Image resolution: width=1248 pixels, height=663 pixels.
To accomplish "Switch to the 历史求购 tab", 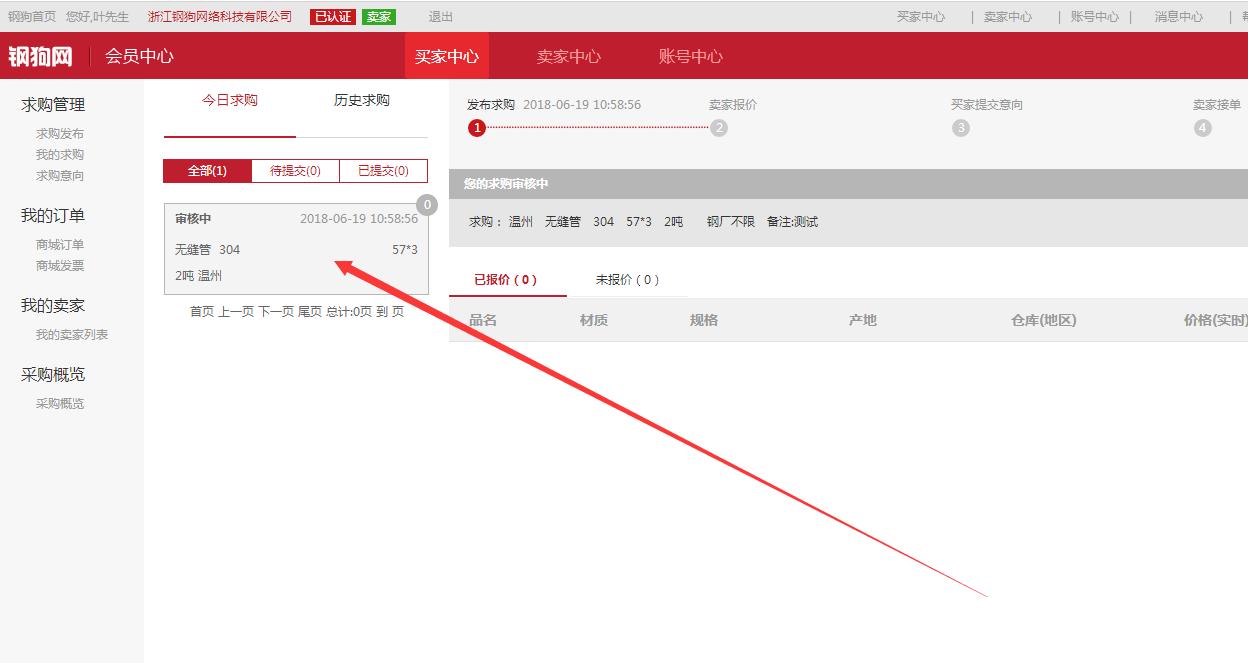I will 360,100.
